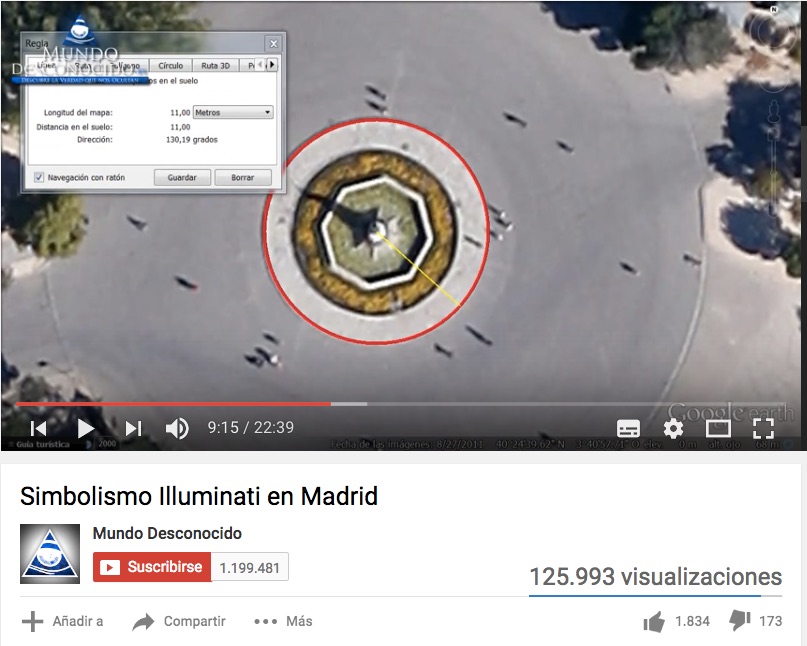Click the Compartir share arrow

click(x=143, y=622)
